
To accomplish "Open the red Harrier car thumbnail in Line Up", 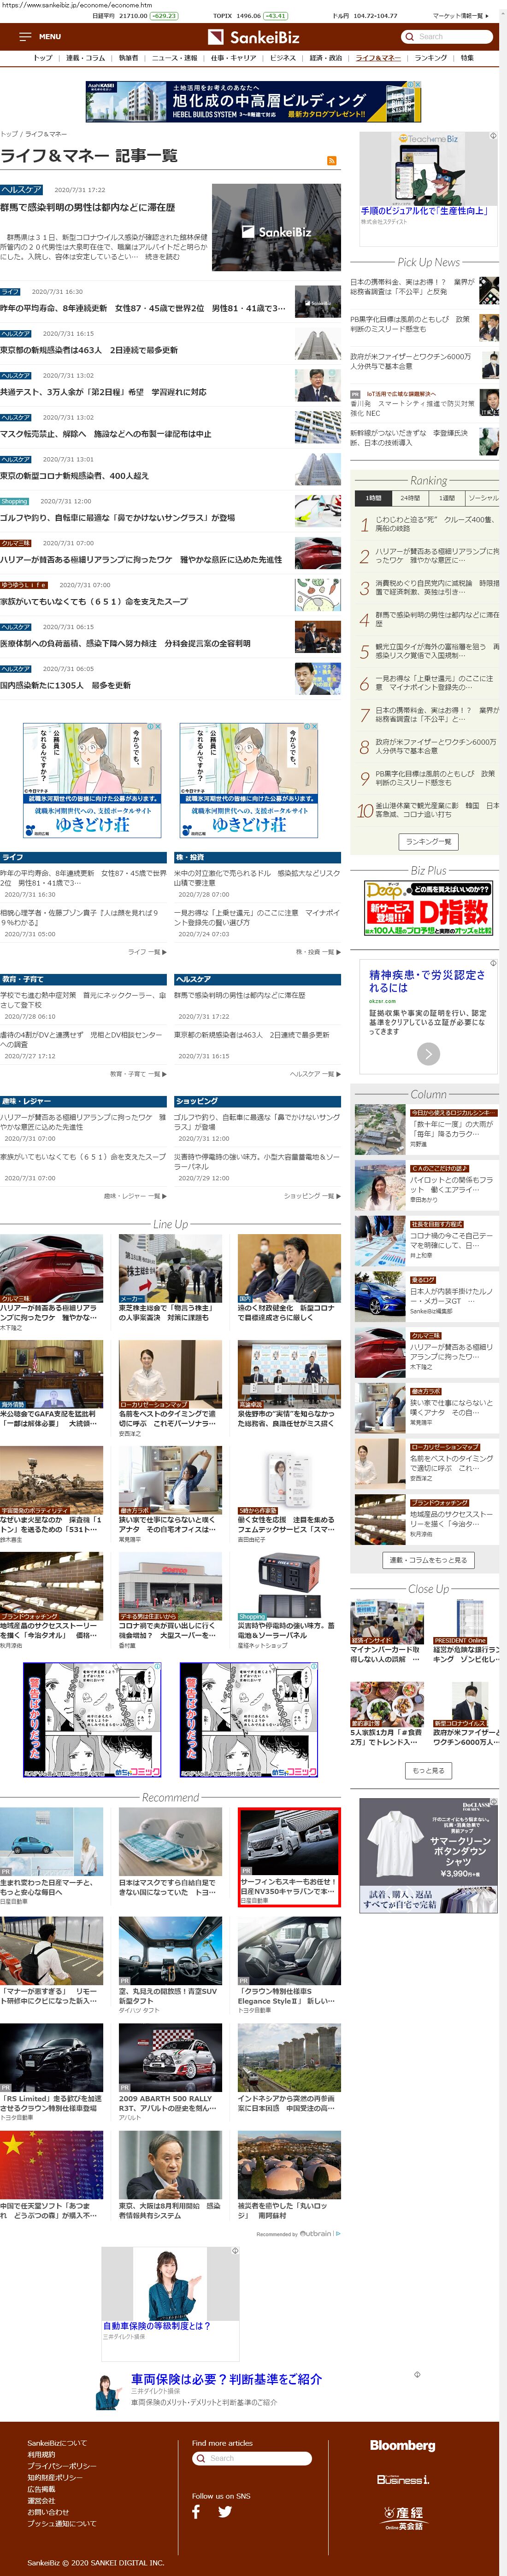I will 51,1266.
